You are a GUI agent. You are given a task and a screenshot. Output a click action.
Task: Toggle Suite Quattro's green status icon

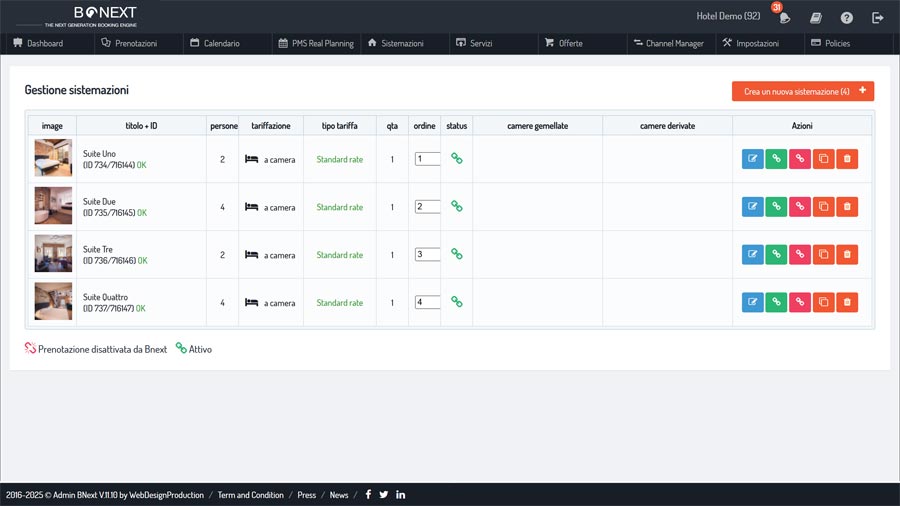pos(456,302)
